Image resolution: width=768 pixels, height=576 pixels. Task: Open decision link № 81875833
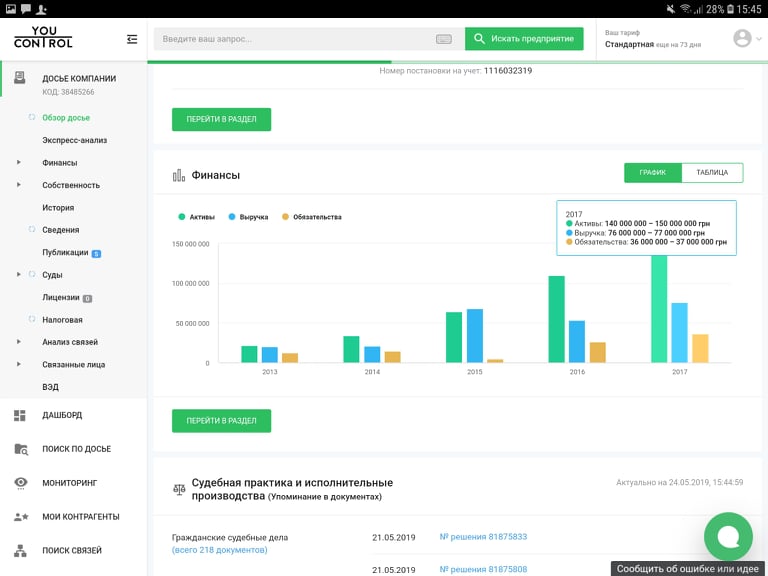click(483, 537)
